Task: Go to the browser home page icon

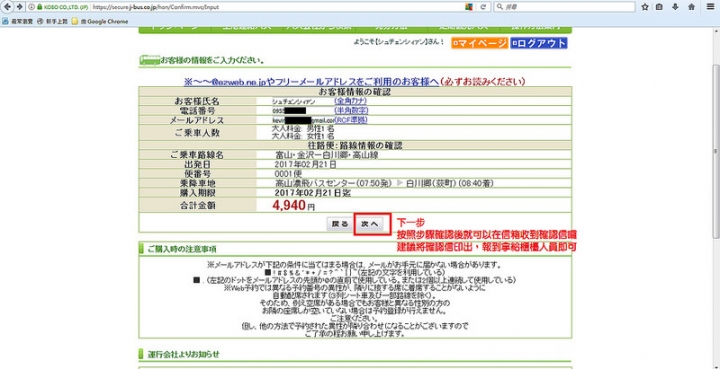Action: coord(691,7)
